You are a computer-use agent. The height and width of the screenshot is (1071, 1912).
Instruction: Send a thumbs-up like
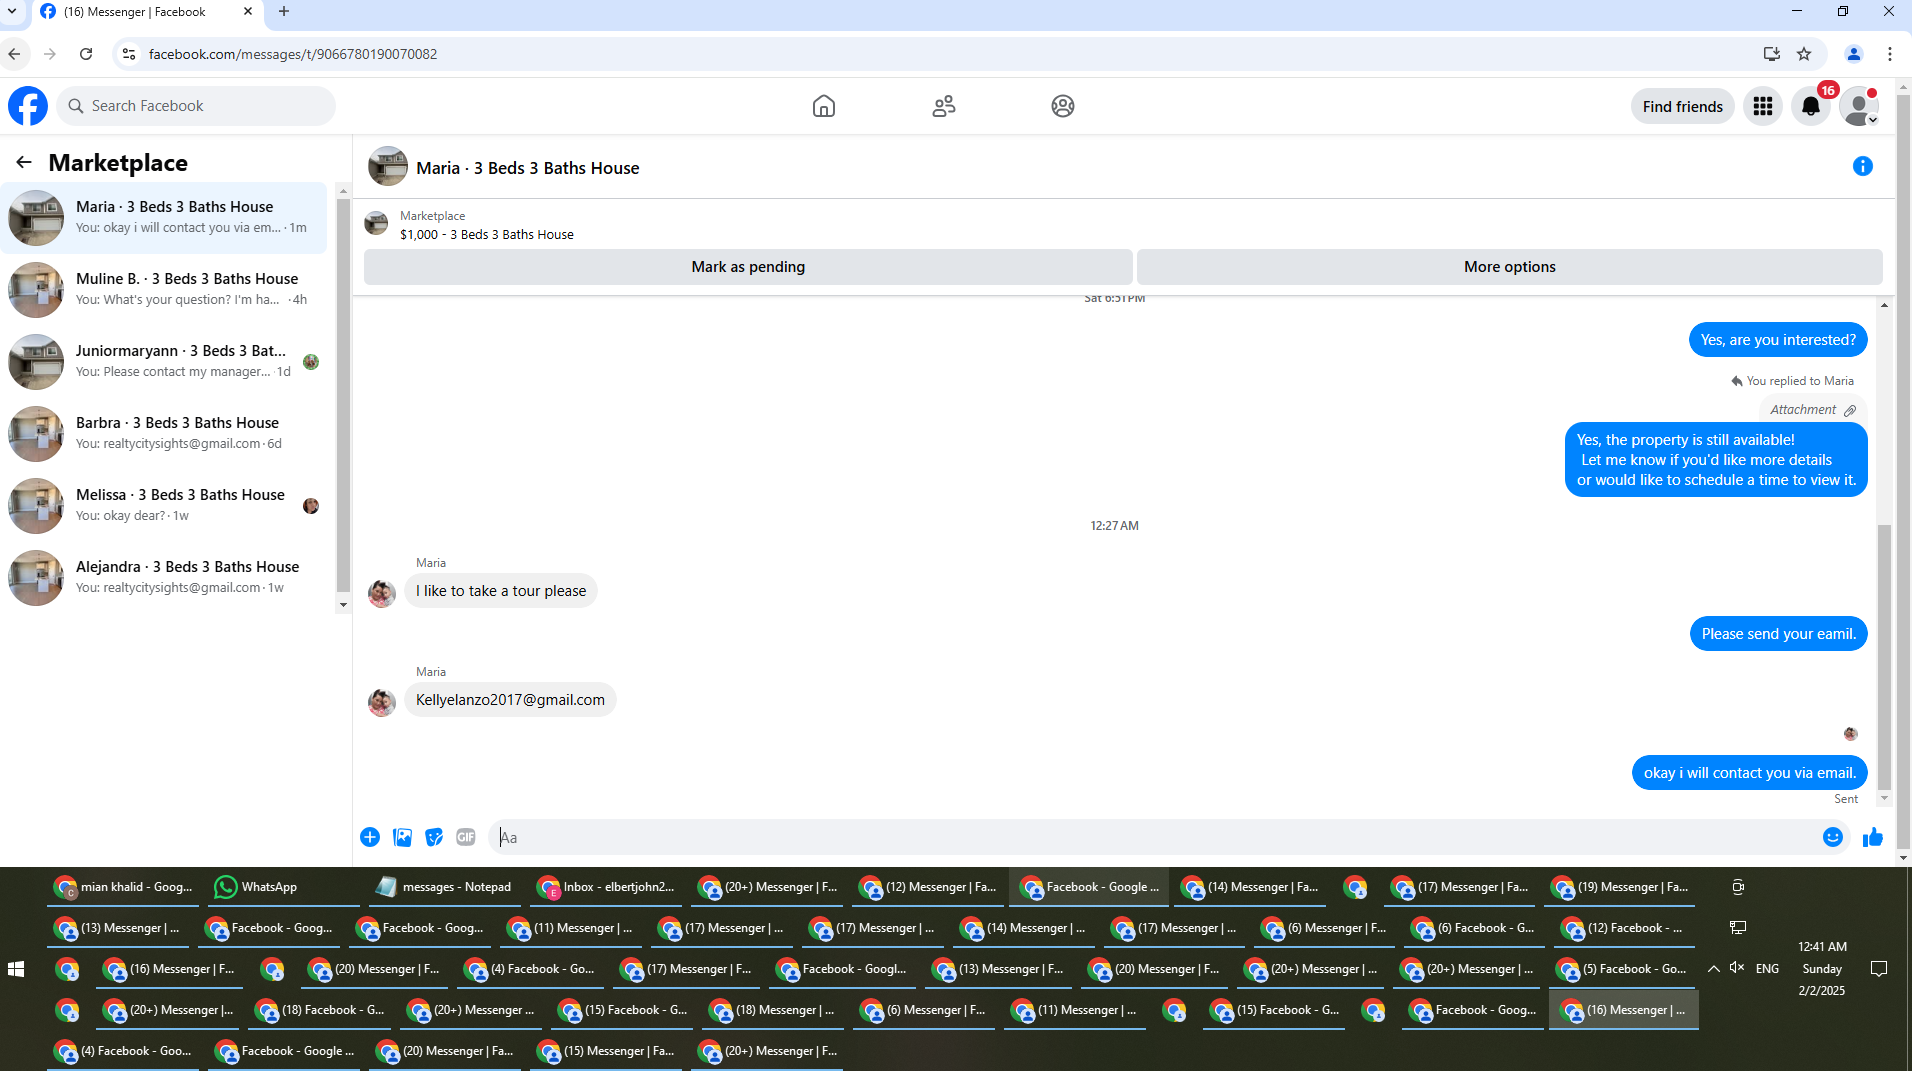[x=1872, y=837]
